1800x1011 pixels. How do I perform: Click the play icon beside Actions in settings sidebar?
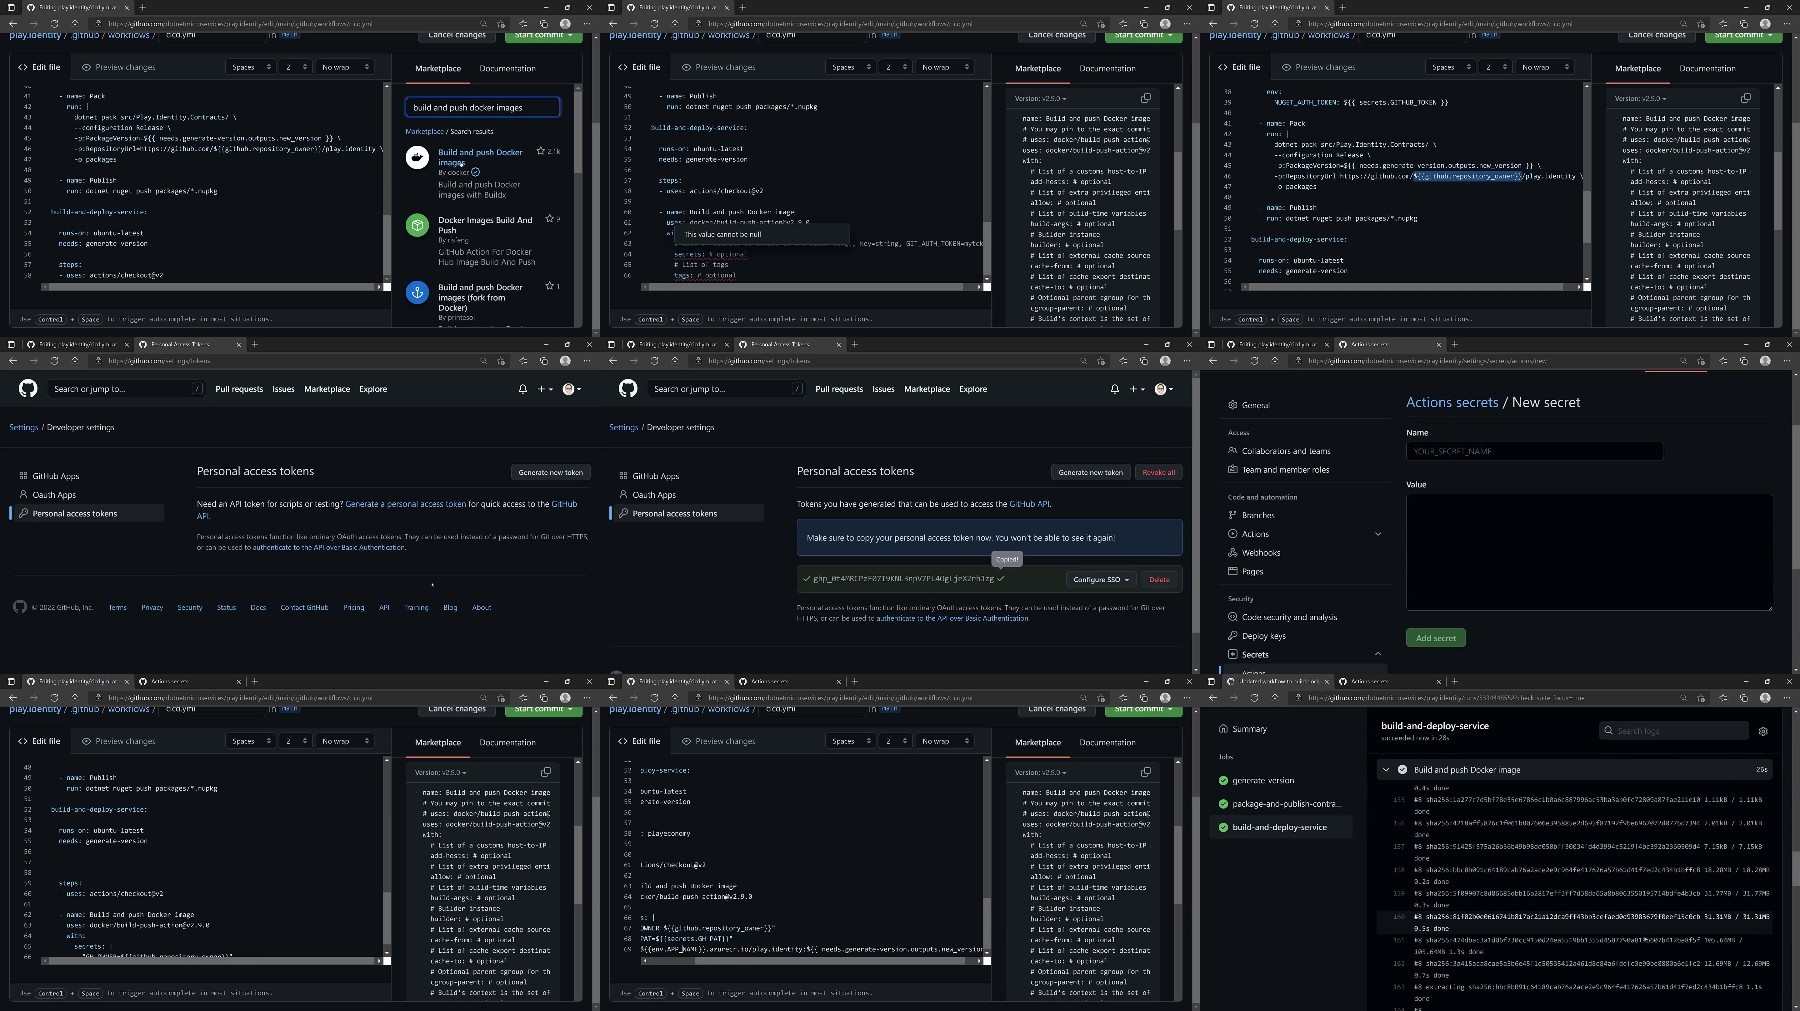pyautogui.click(x=1232, y=534)
